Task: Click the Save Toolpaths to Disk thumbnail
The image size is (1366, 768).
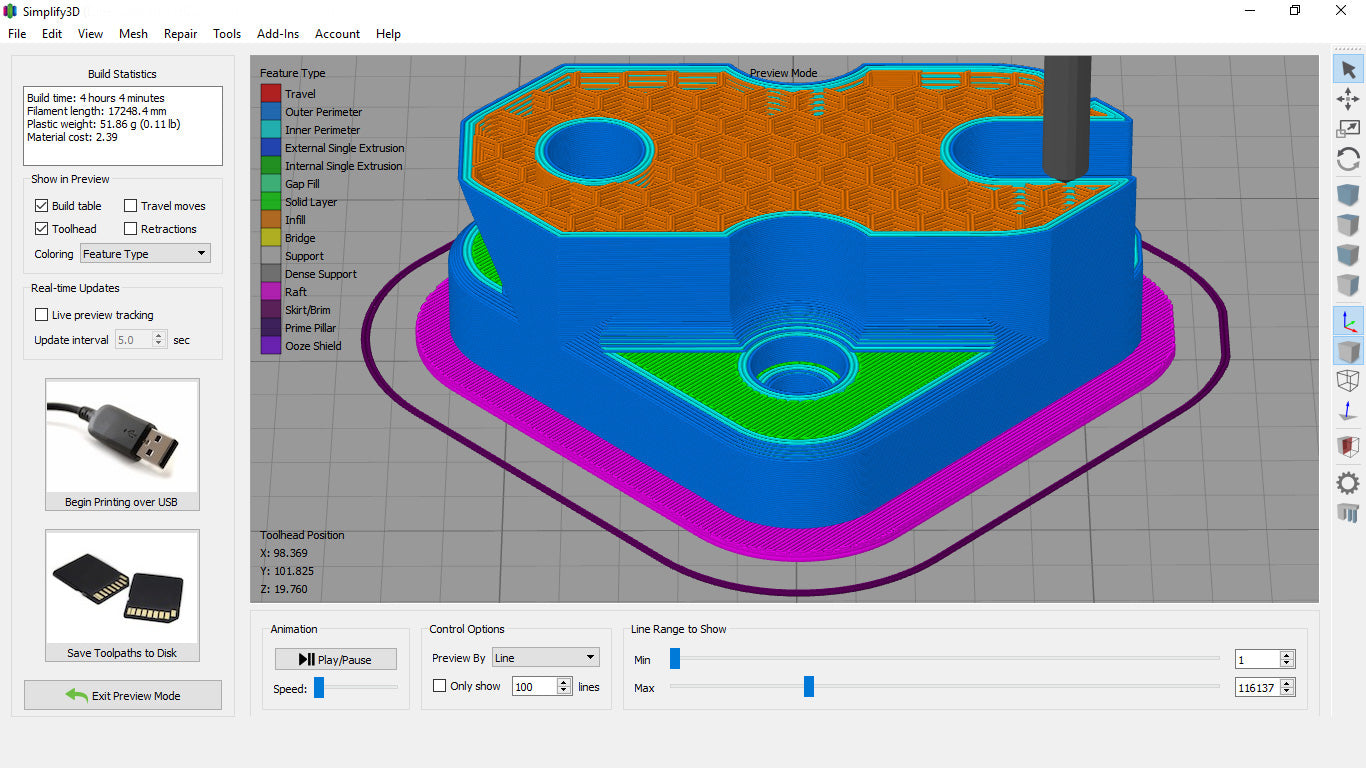Action: tap(122, 595)
